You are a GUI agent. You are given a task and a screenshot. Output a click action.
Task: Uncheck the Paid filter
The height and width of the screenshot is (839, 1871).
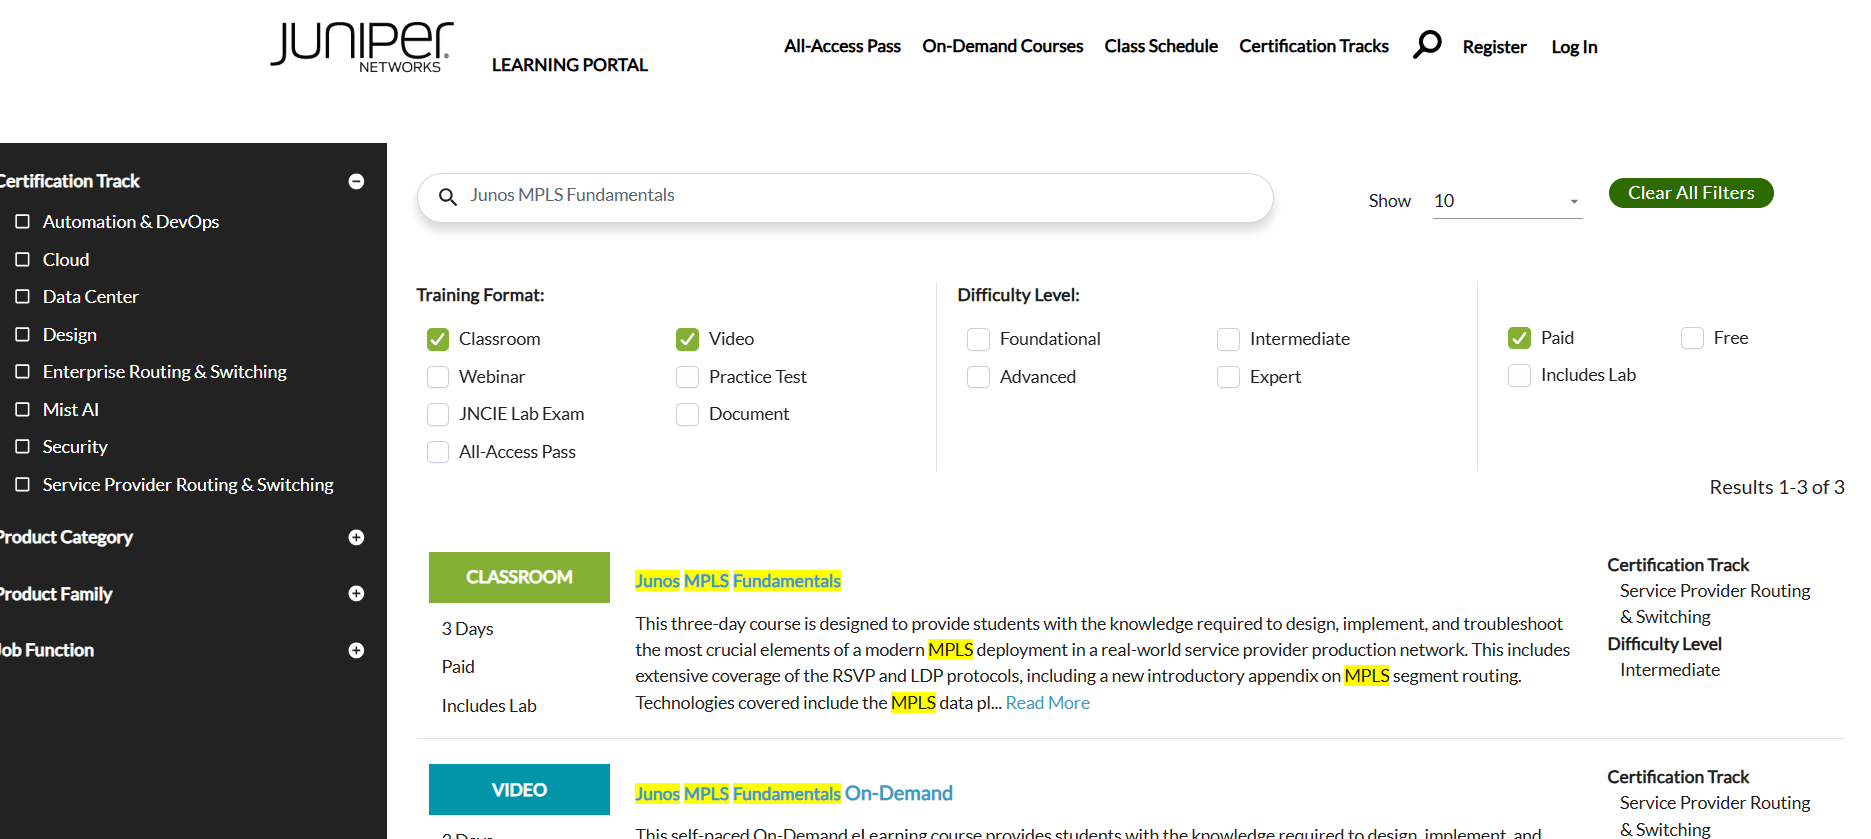[x=1519, y=338]
